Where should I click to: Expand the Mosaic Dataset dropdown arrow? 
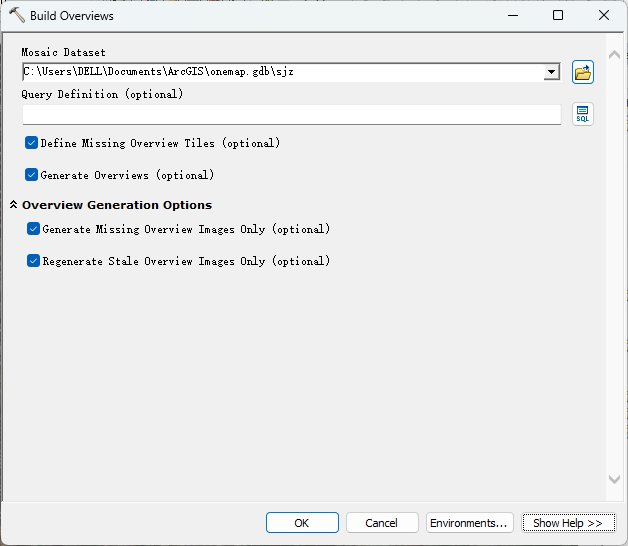click(552, 72)
